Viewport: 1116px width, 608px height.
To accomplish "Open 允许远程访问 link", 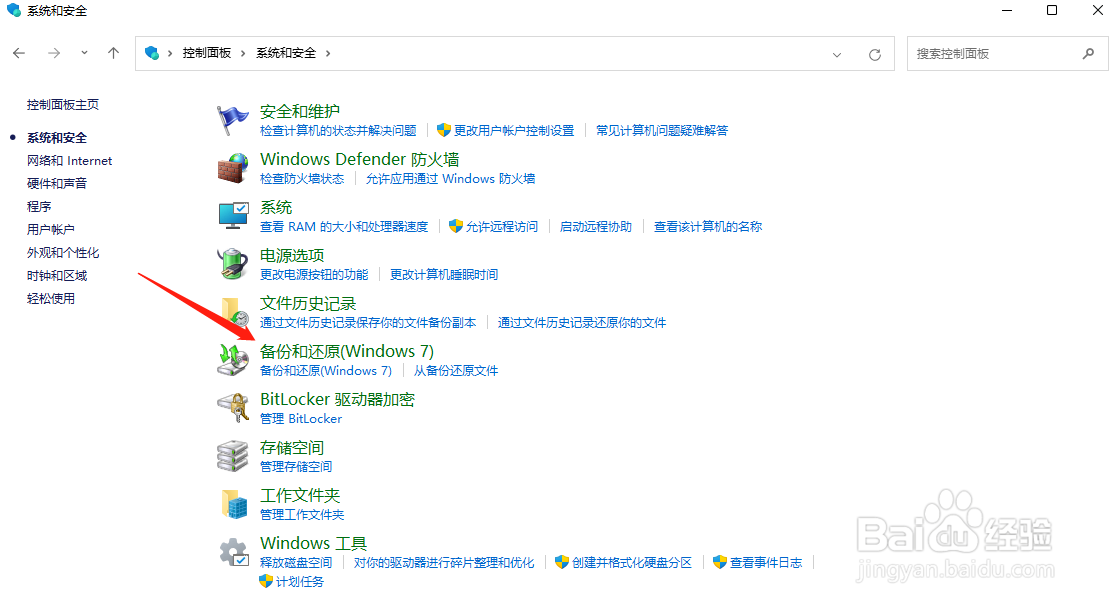I will tap(502, 227).
